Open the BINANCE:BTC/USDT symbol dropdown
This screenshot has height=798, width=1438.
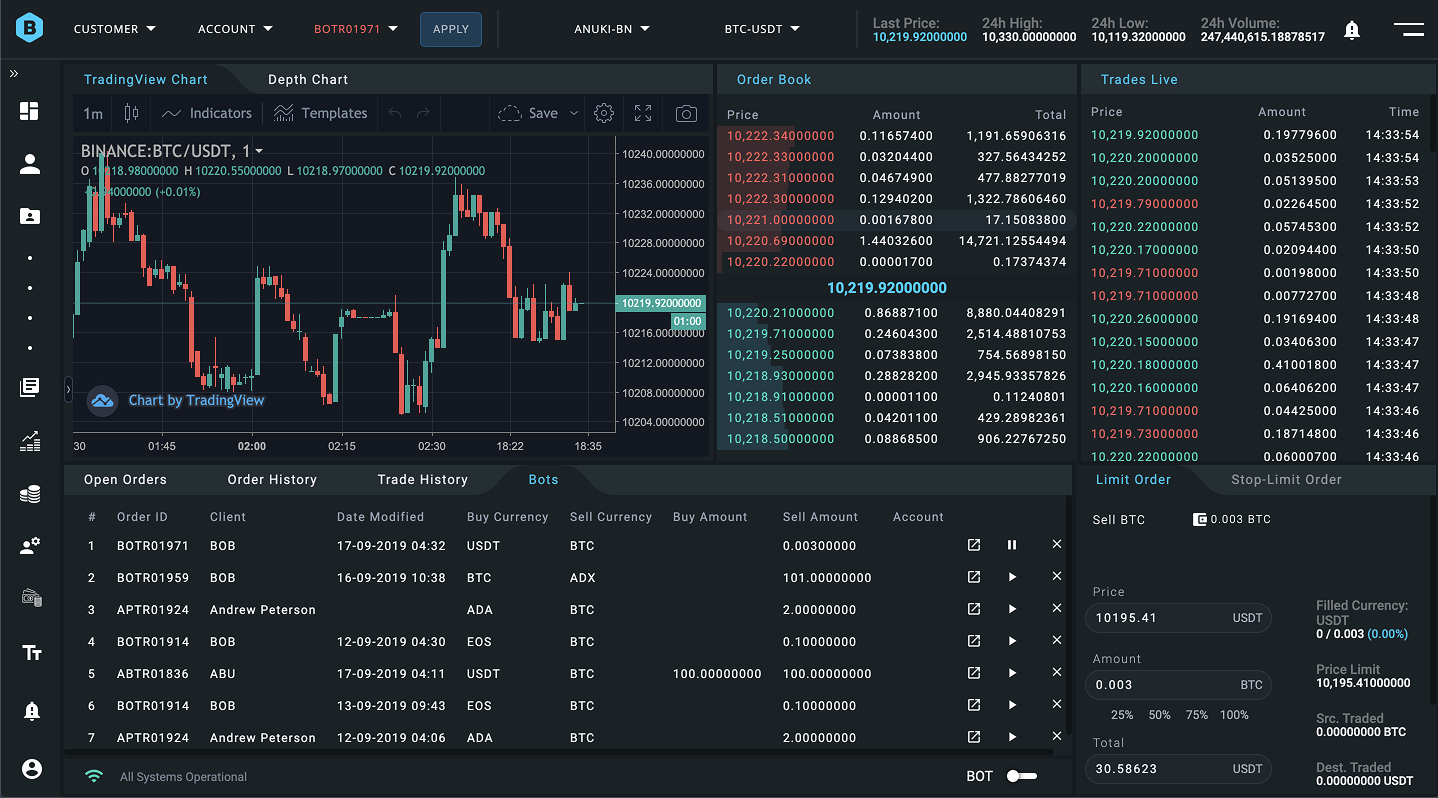172,151
